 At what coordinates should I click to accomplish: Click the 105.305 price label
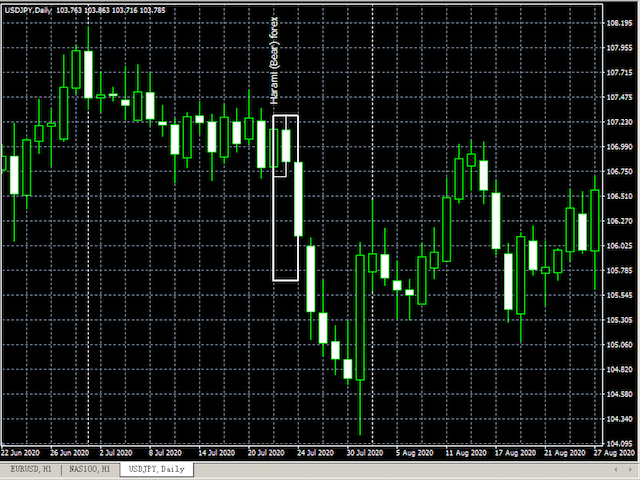click(x=619, y=320)
